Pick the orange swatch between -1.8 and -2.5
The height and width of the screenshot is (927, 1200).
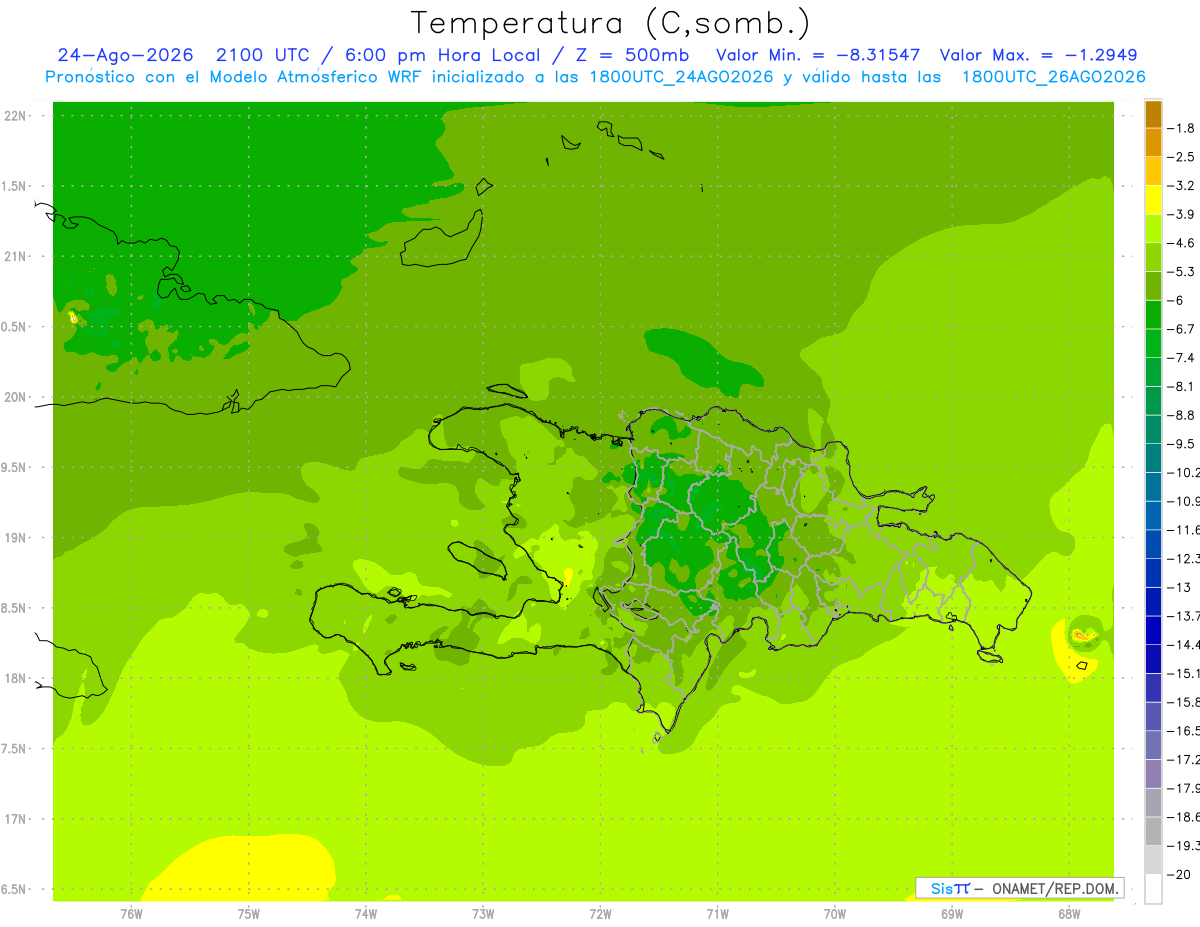pyautogui.click(x=1153, y=143)
